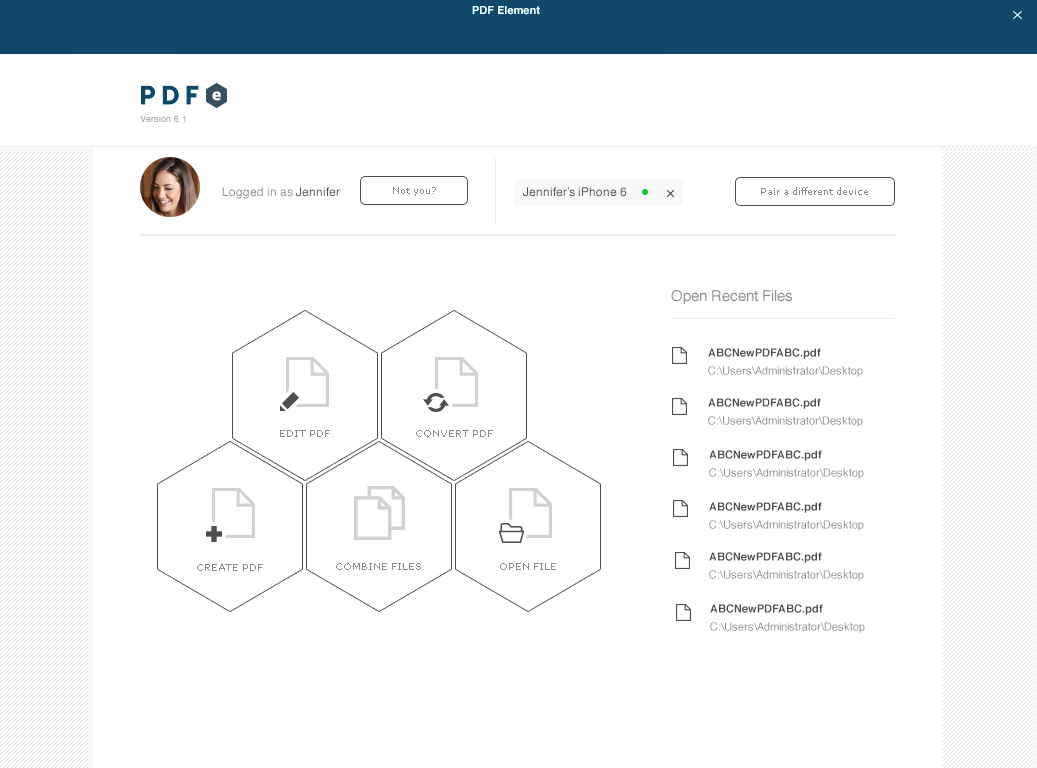Close the PDF Element window
Viewport: 1037px width, 768px height.
click(x=1017, y=15)
